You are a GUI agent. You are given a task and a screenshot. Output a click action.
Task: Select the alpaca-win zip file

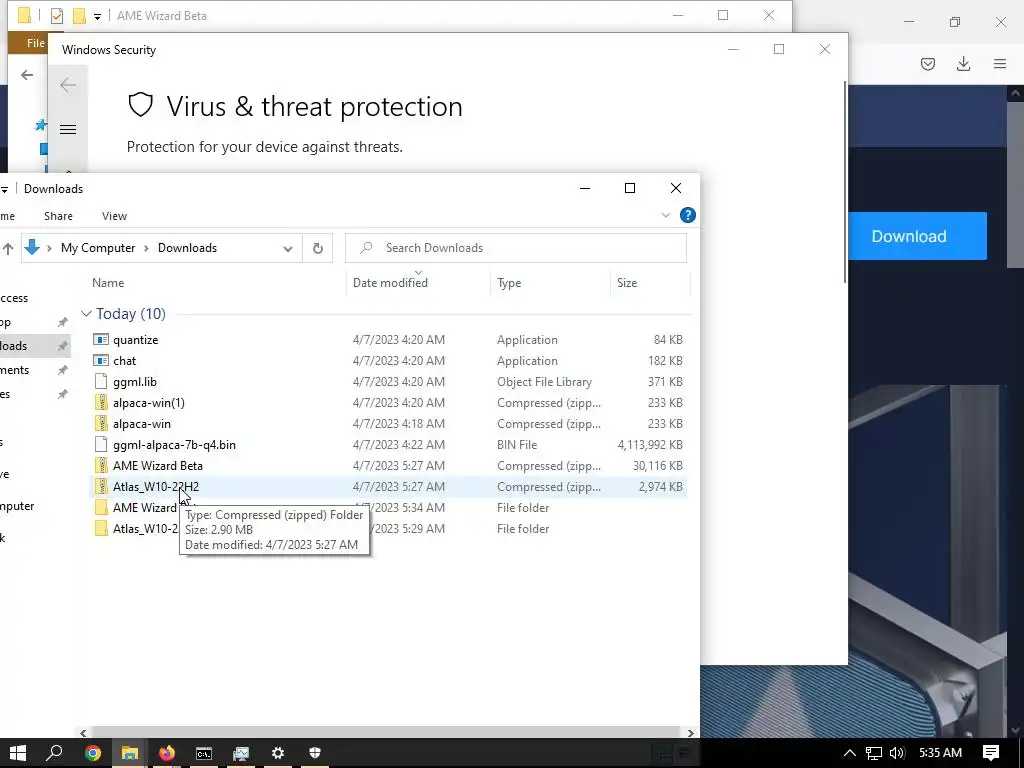(x=142, y=423)
